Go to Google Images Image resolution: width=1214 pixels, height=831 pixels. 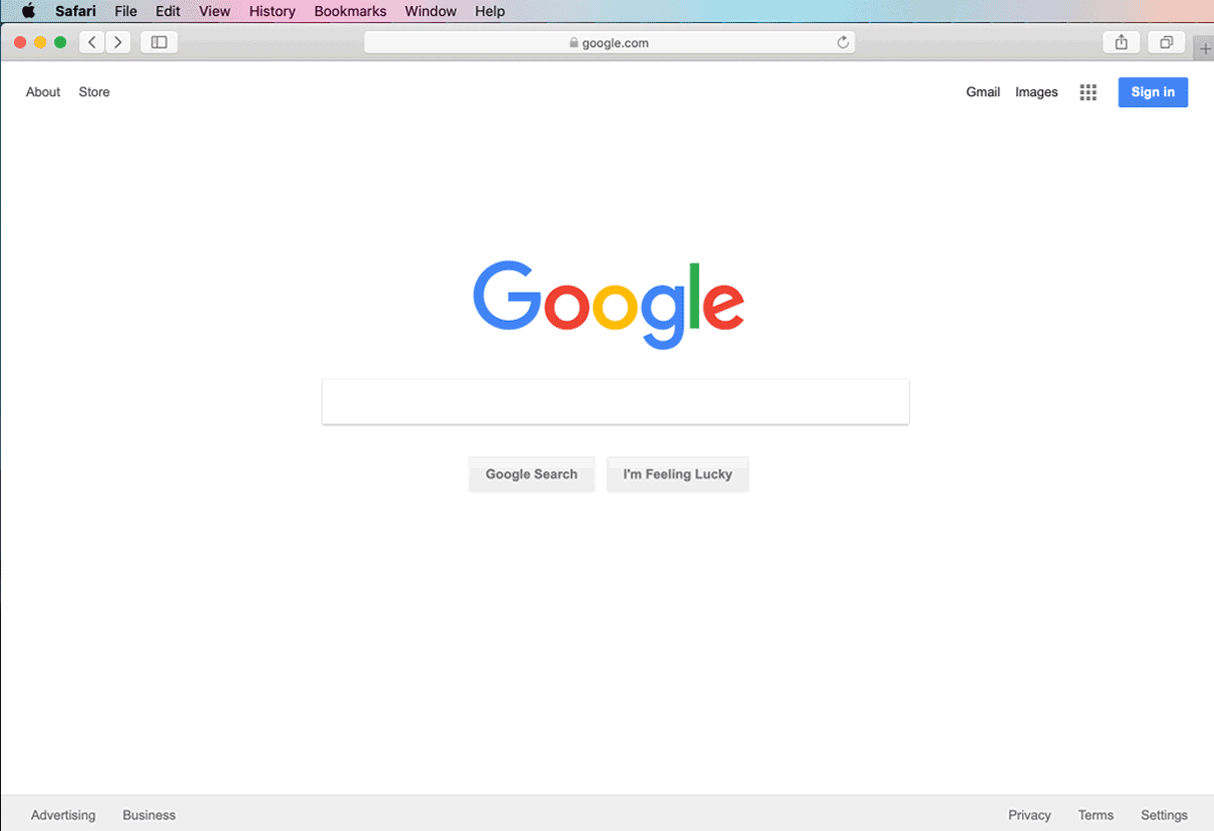1036,92
